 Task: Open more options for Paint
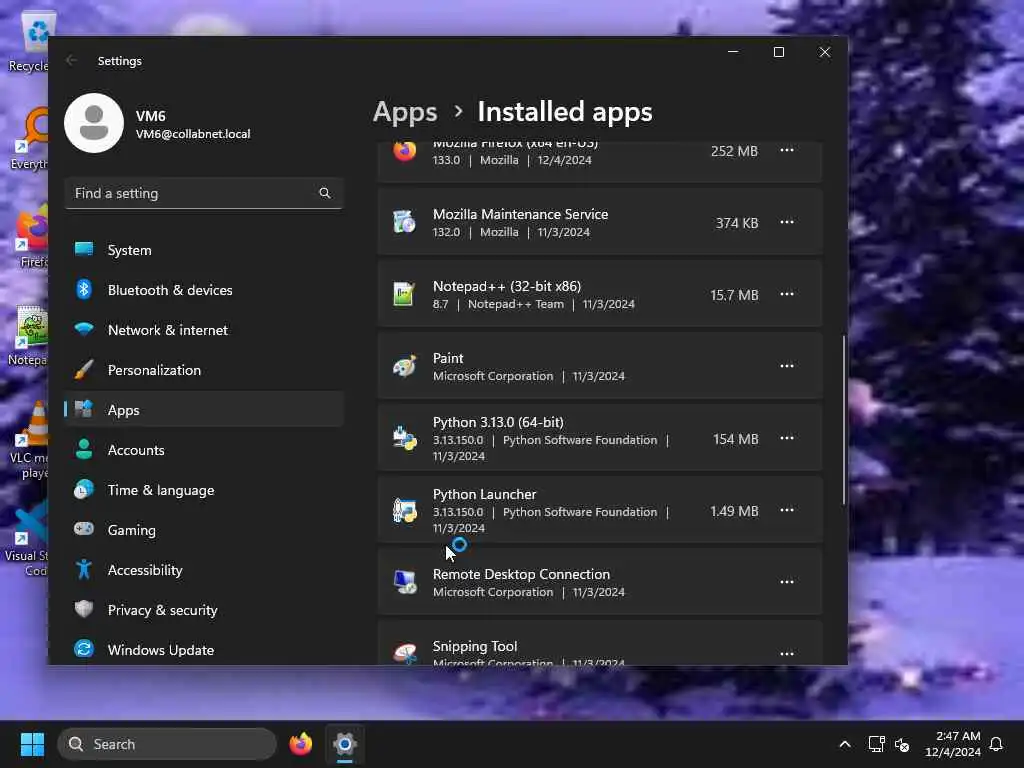(787, 366)
